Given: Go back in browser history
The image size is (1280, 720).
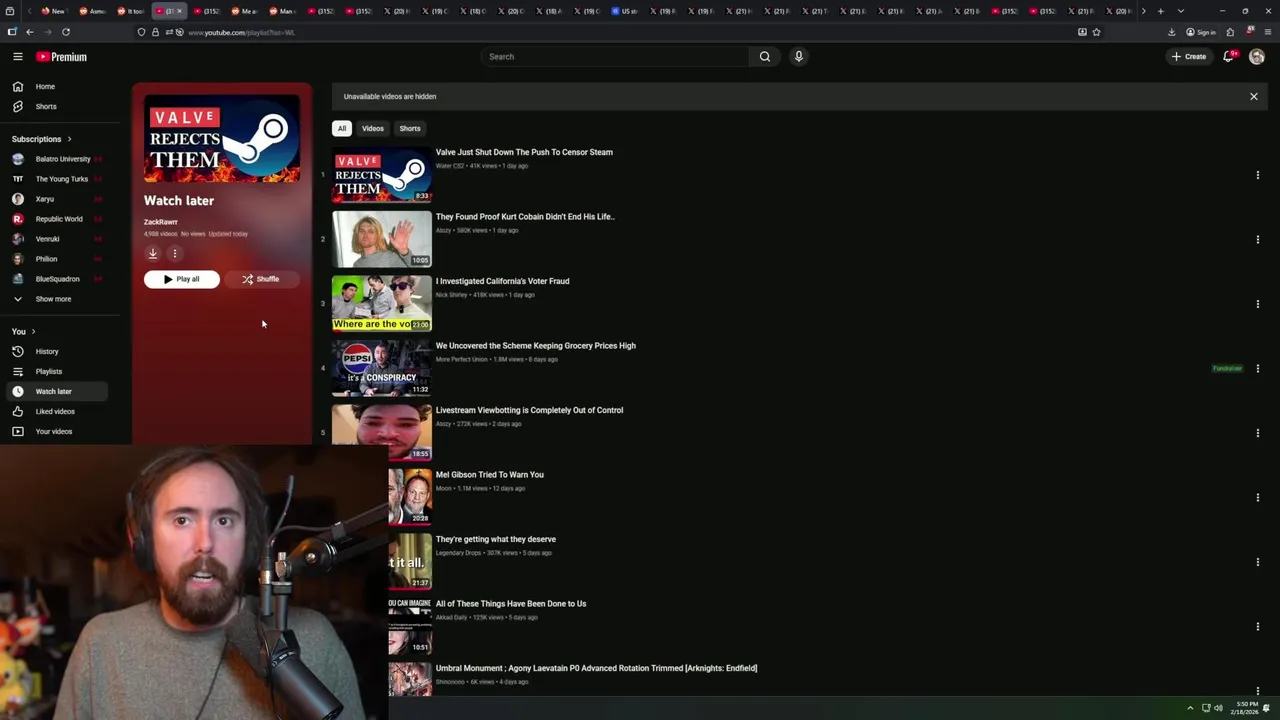Looking at the screenshot, I should (x=29, y=32).
